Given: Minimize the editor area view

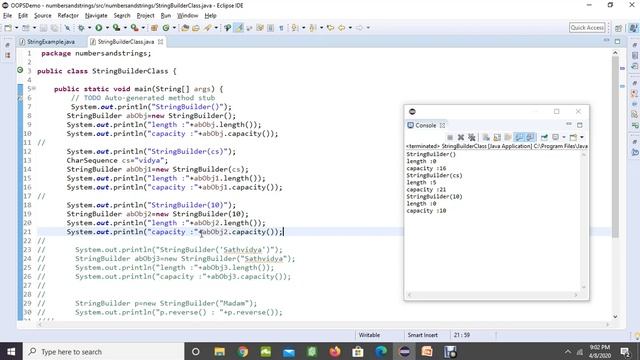Looking at the screenshot, I should (x=607, y=41).
